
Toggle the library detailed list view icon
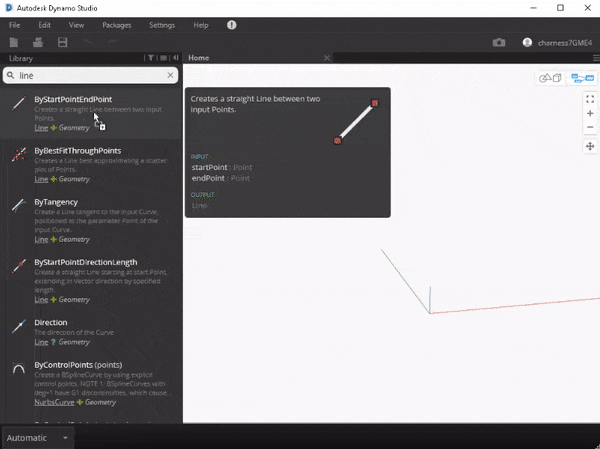[163, 58]
